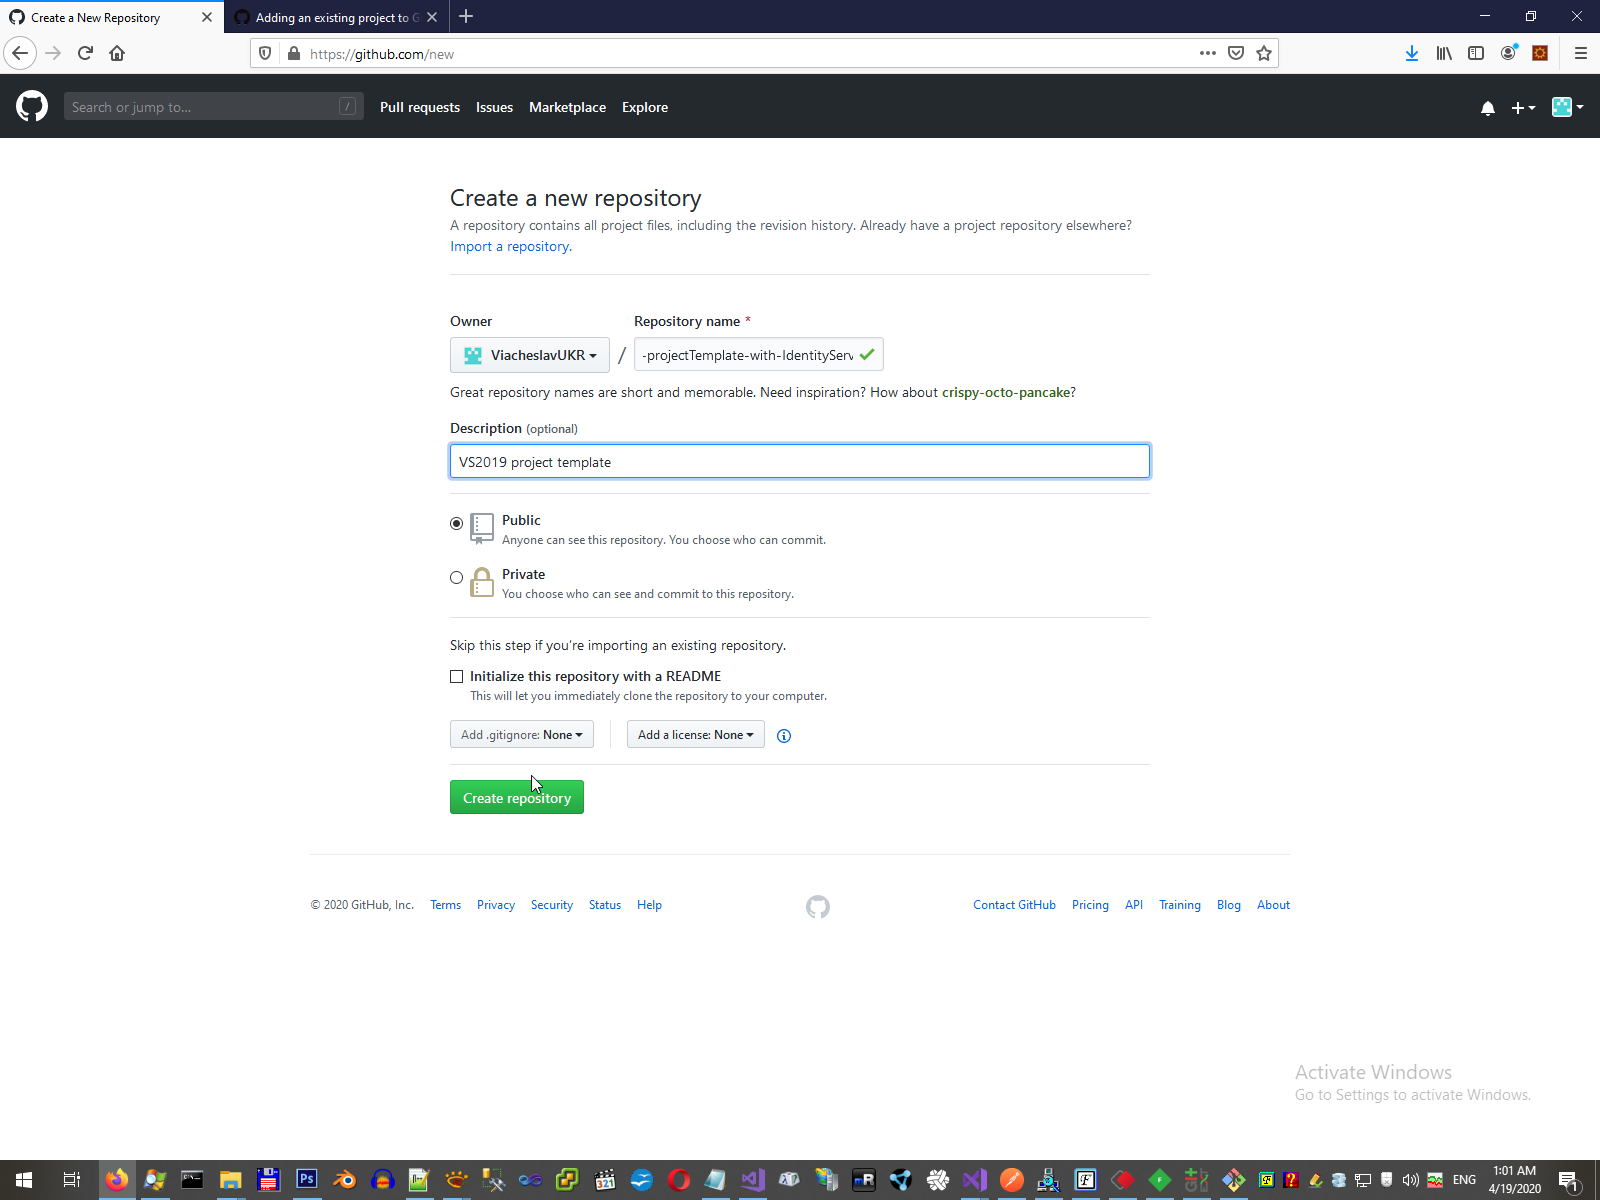
Task: Click the tracking protection shield icon
Action: click(x=265, y=53)
